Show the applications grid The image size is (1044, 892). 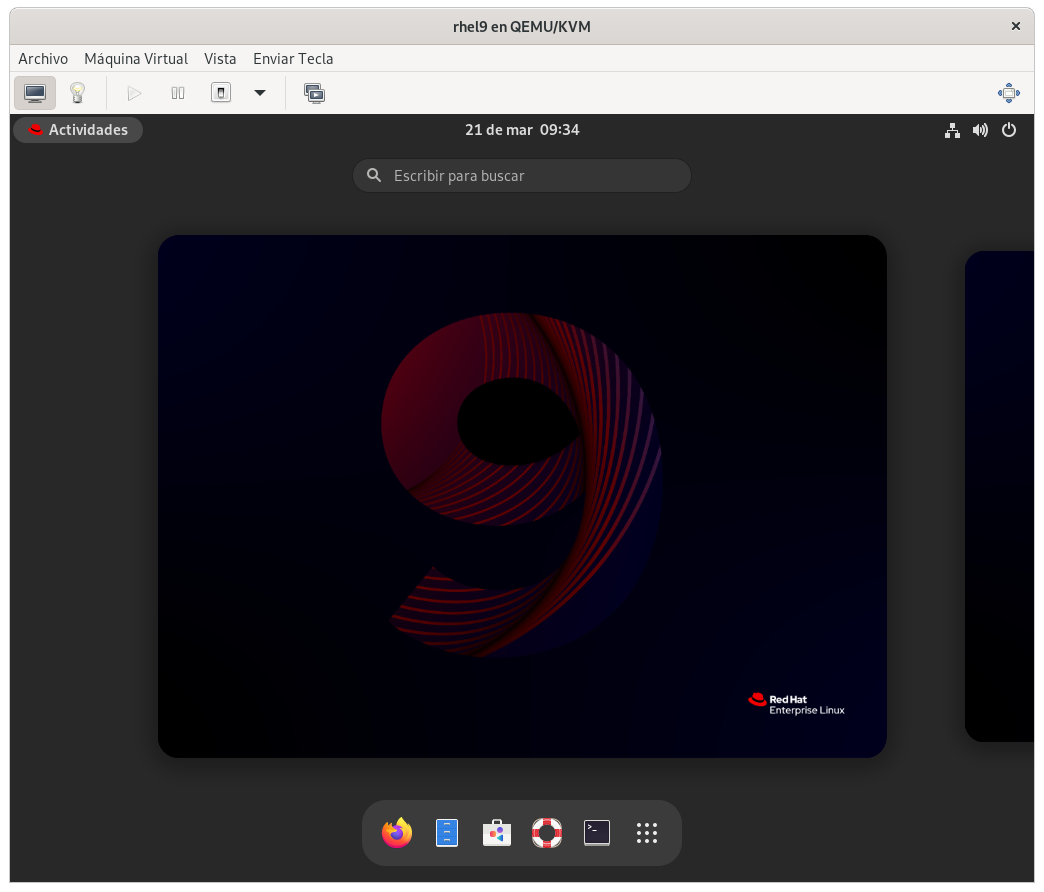[647, 832]
